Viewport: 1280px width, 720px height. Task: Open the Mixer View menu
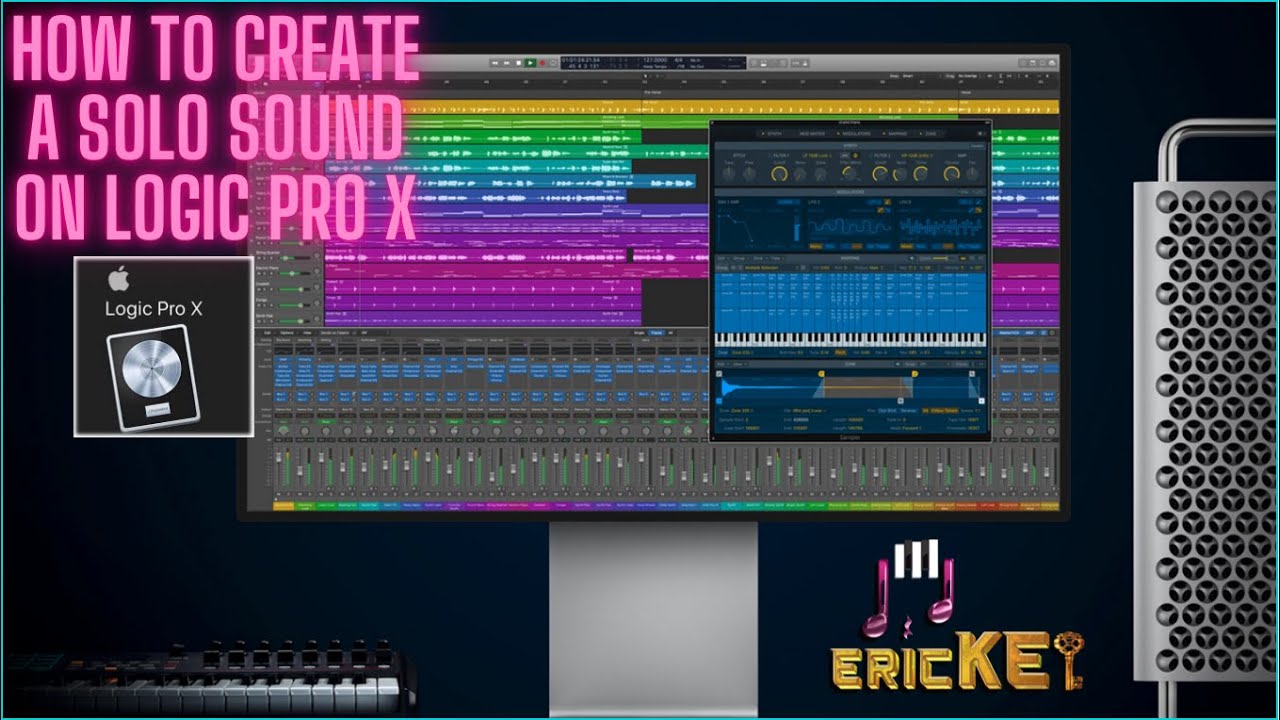click(307, 333)
